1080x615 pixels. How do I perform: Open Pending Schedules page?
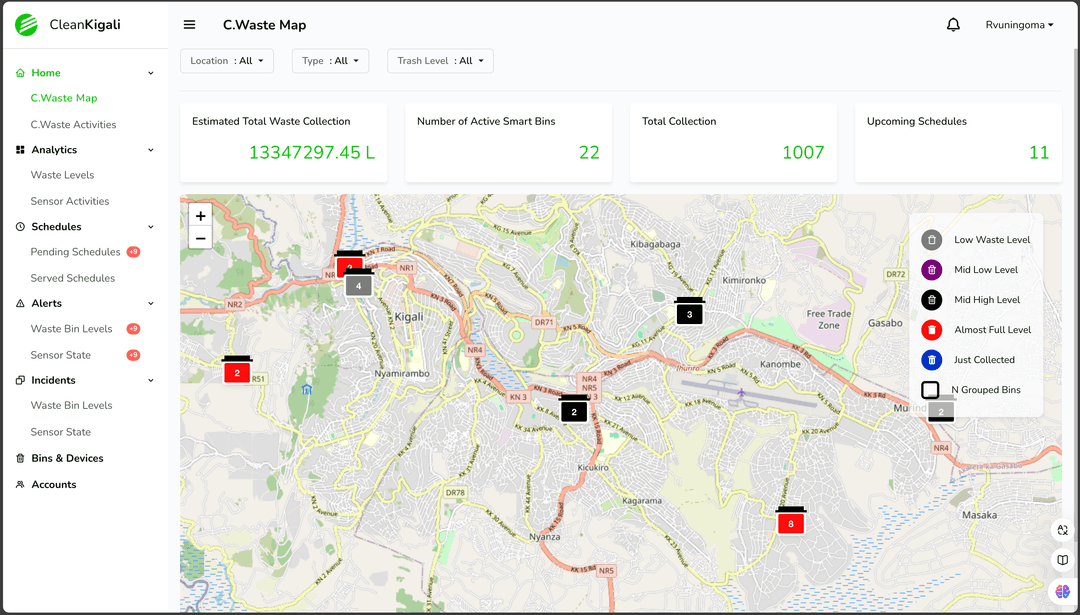pyautogui.click(x=75, y=252)
